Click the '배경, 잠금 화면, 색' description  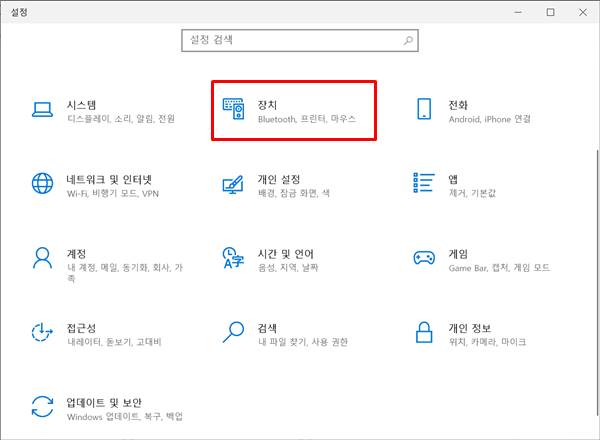(x=293, y=193)
